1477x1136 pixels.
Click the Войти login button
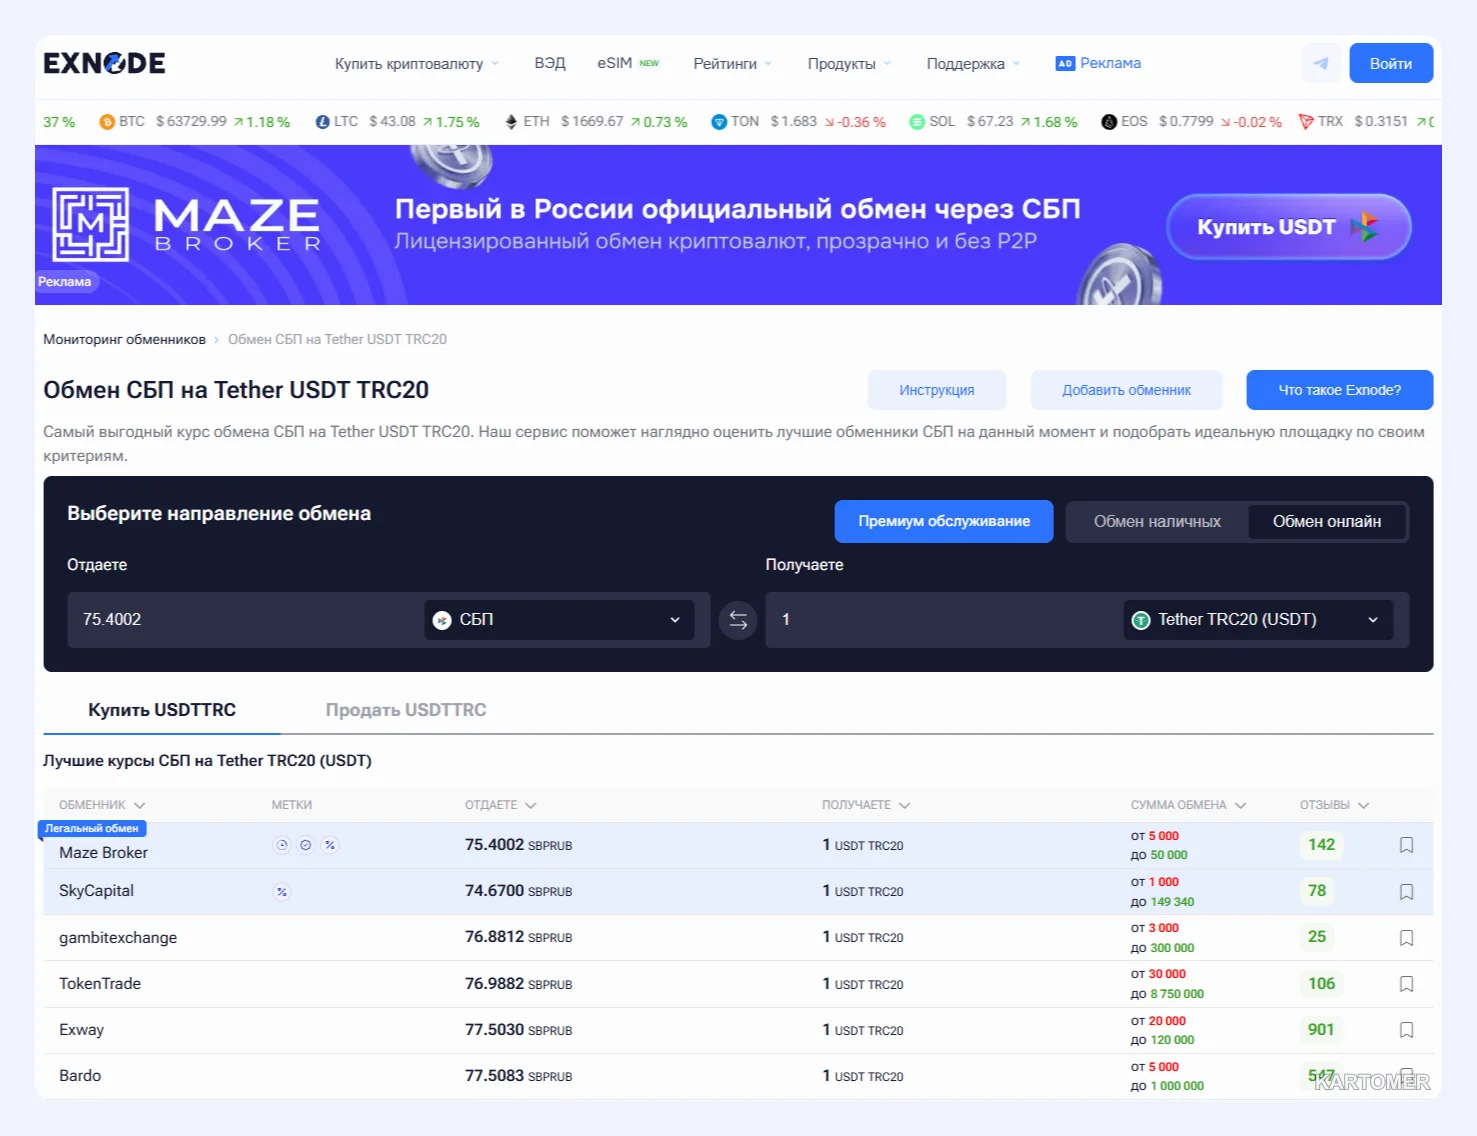pyautogui.click(x=1391, y=63)
